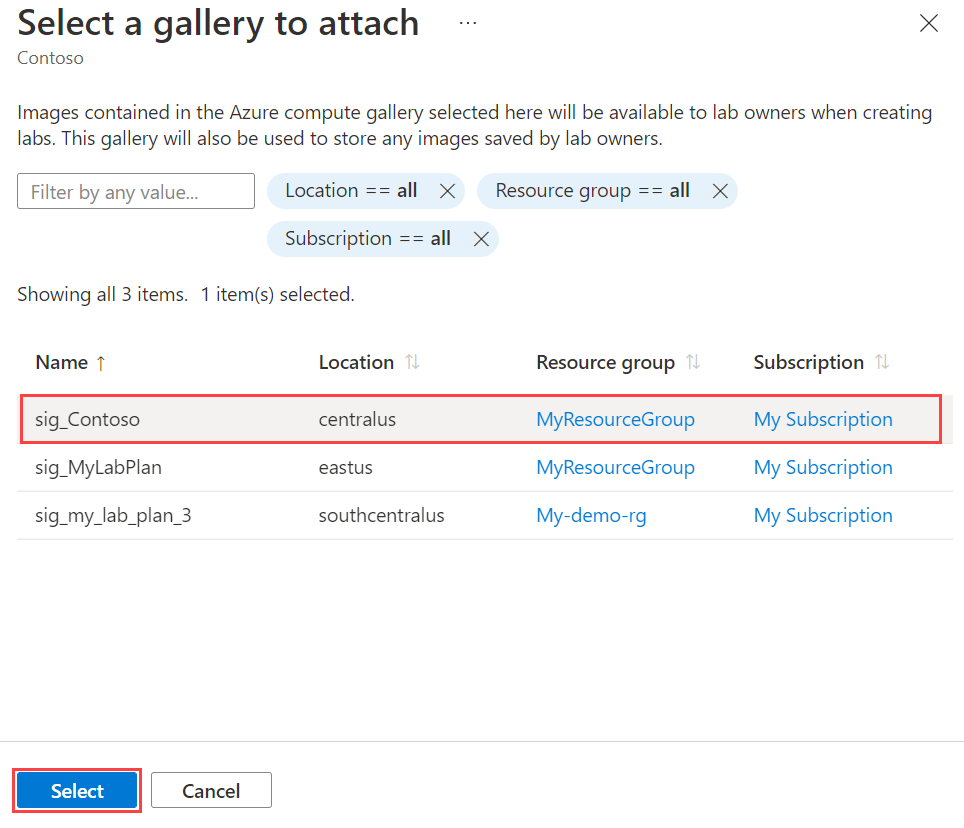Click the Select button

click(77, 790)
